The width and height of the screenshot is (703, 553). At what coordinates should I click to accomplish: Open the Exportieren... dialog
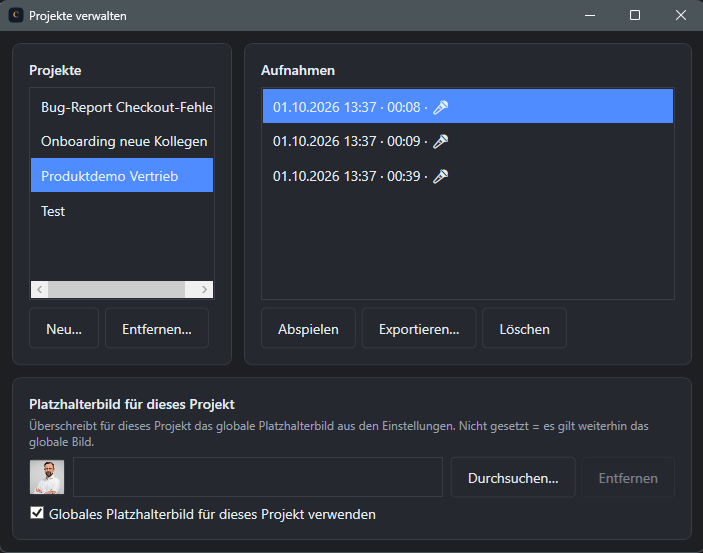coord(419,328)
